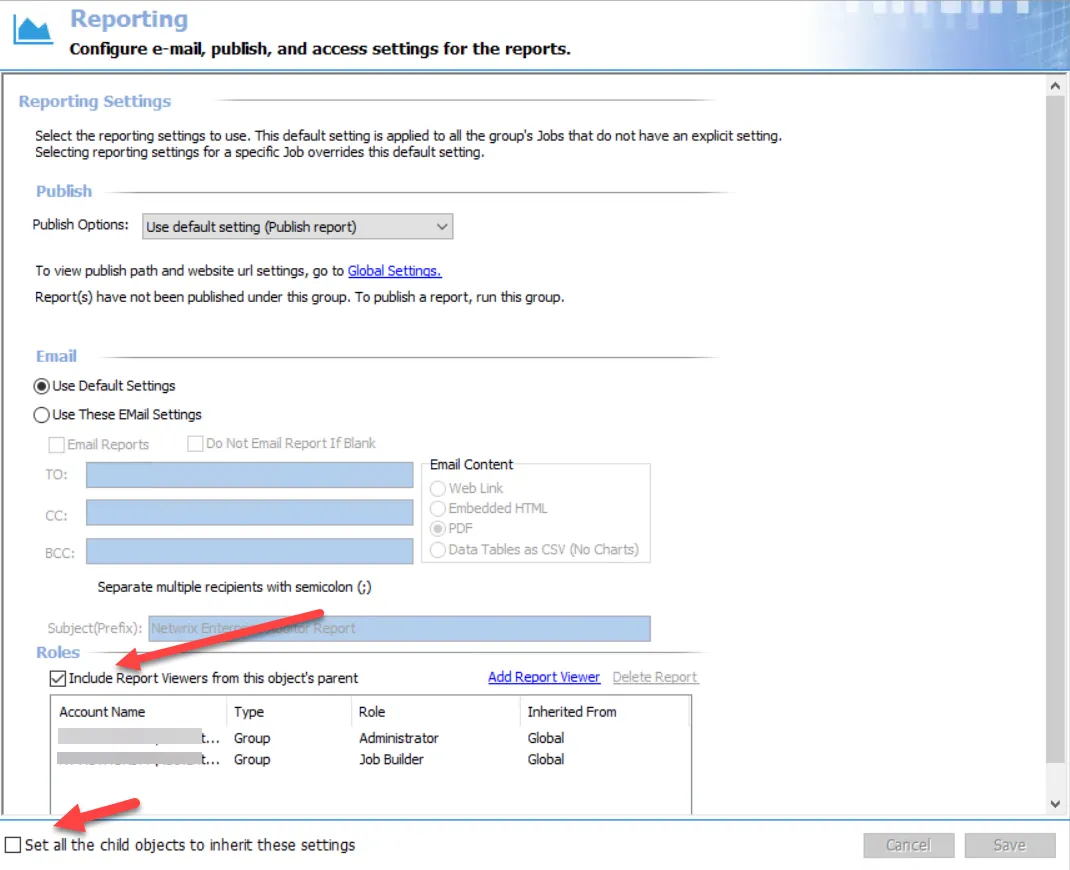1070x870 pixels.
Task: Expand Publish Options using its chevron arrow
Action: pos(442,227)
